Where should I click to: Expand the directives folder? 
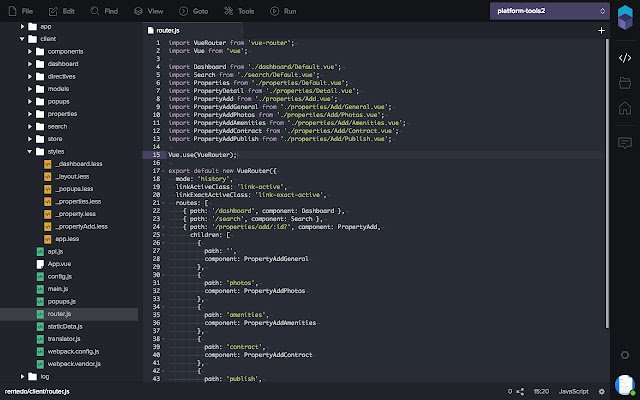coord(30,76)
